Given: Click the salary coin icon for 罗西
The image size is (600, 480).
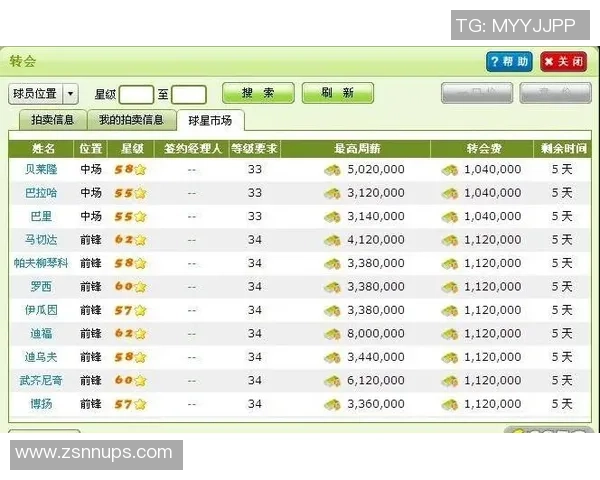Looking at the screenshot, I should [x=333, y=287].
